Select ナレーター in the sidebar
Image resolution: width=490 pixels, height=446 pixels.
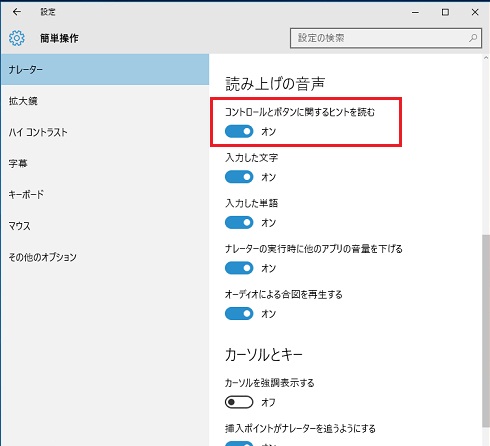105,69
